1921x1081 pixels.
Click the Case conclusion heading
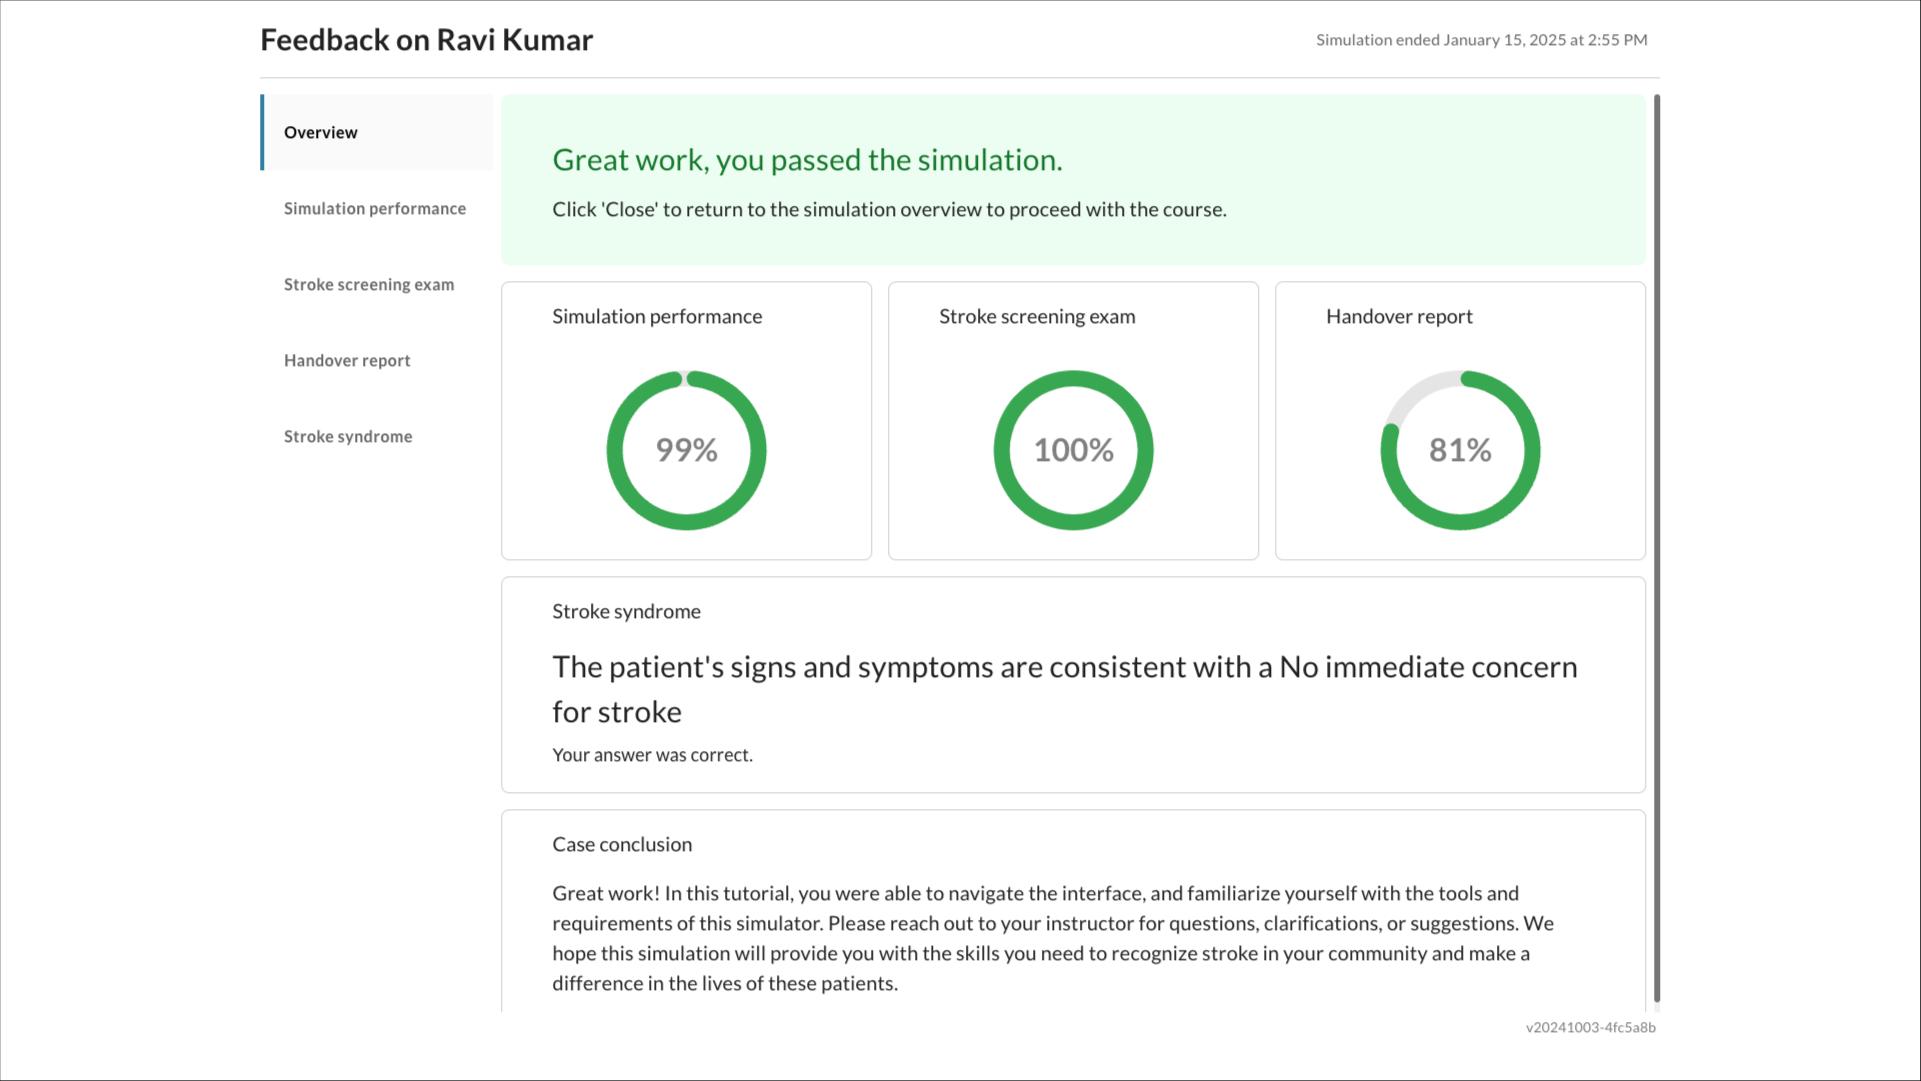click(x=622, y=844)
